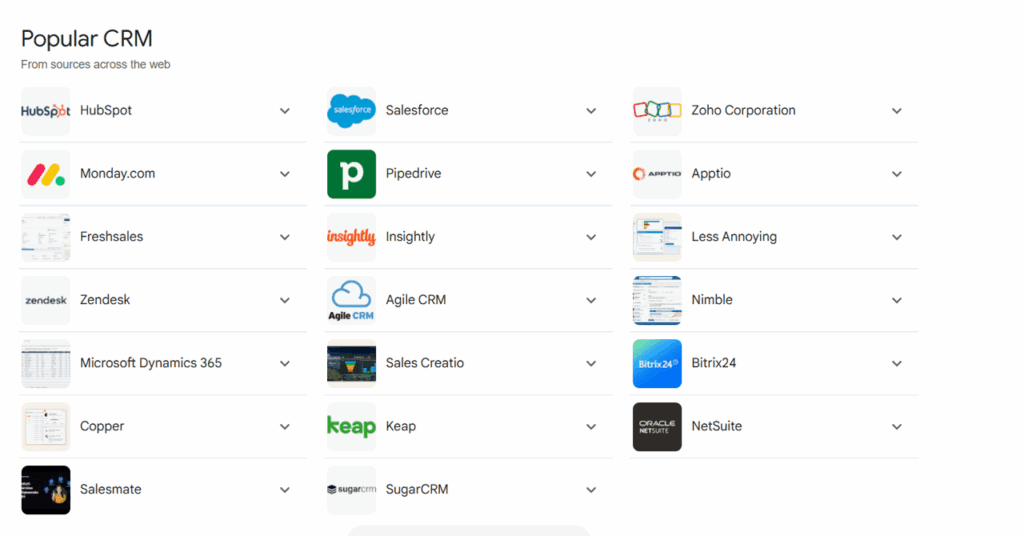Expand the Sales Creatio chevron
This screenshot has width=1024, height=536.
click(591, 364)
